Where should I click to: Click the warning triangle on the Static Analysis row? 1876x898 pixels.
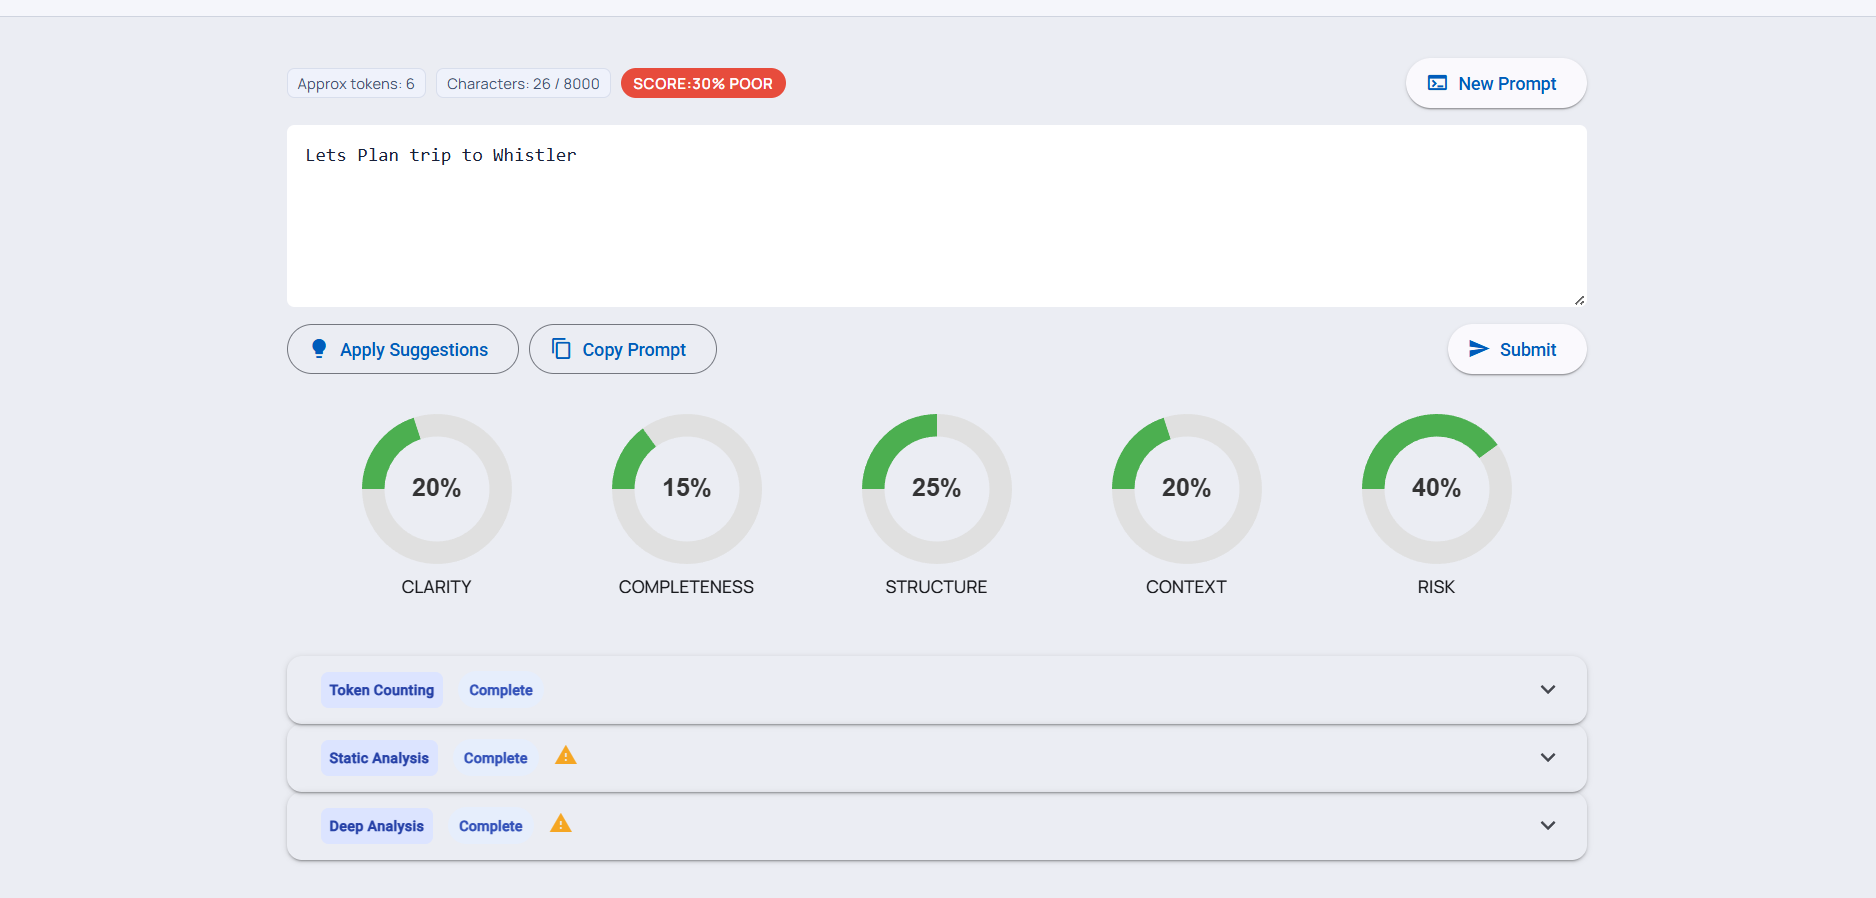(x=566, y=756)
